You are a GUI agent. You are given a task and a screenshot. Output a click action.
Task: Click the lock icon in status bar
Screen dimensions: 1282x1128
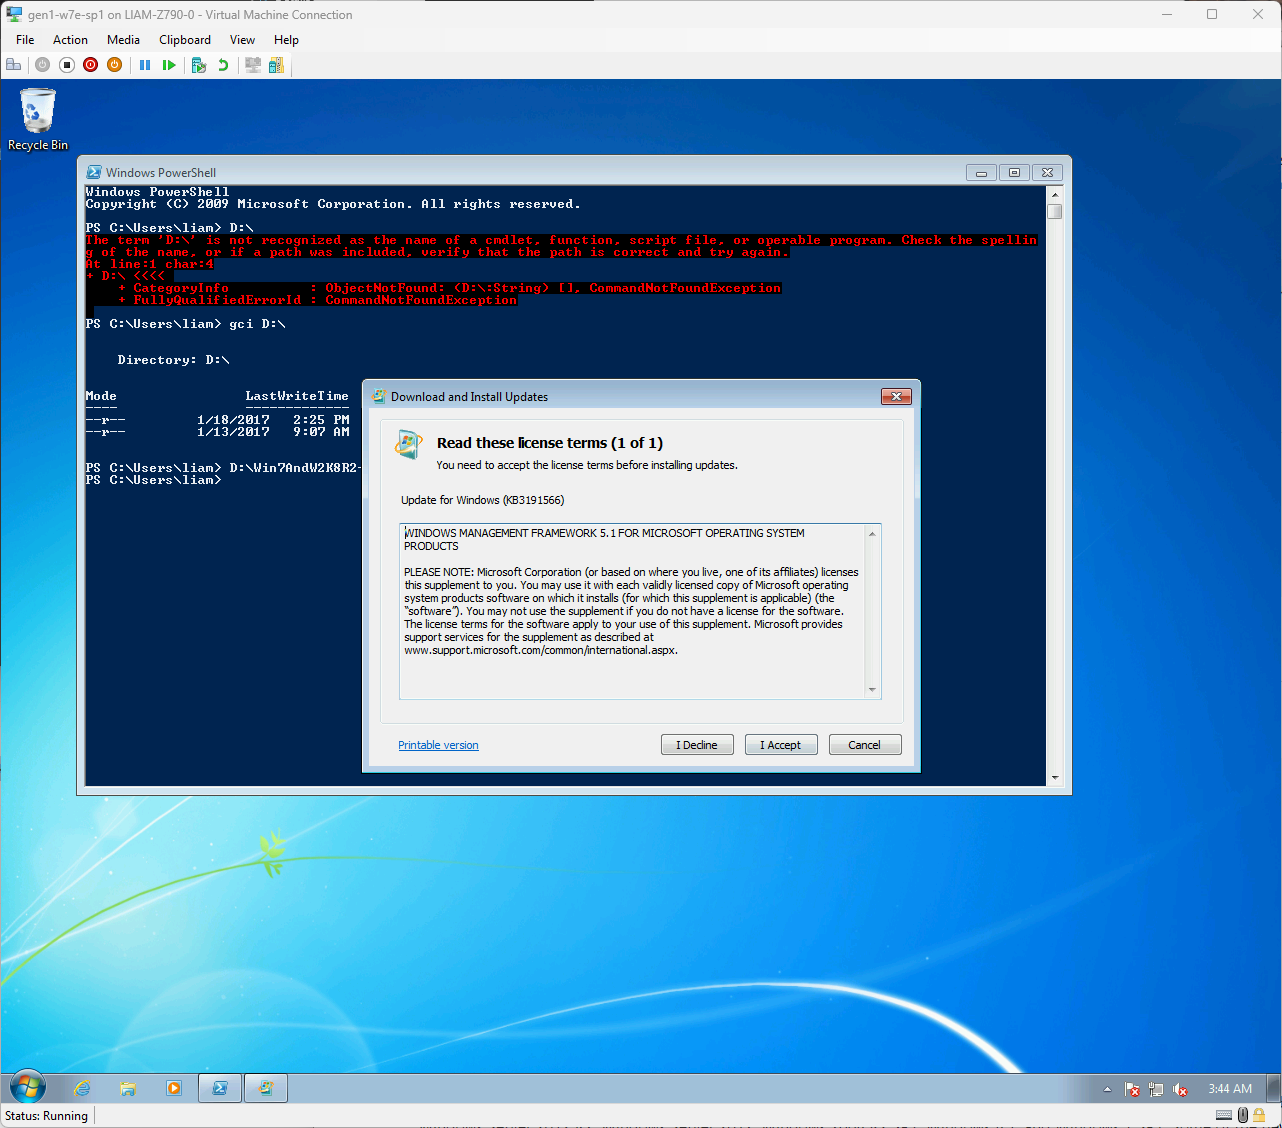point(1260,1115)
